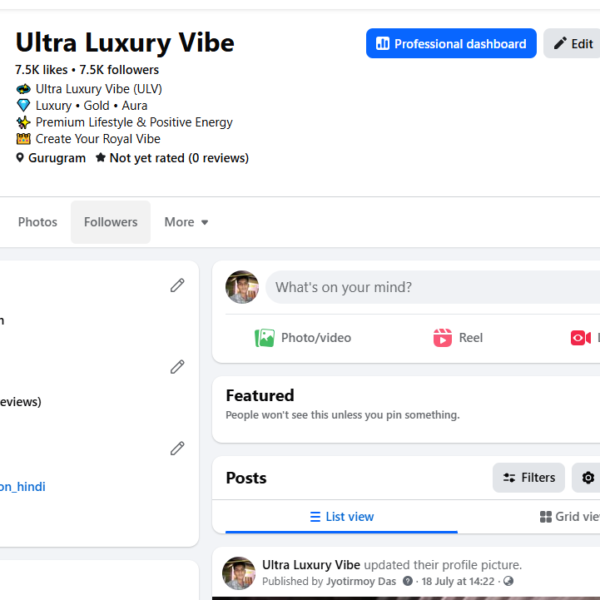The height and width of the screenshot is (600, 600).
Task: Select List view for posts
Action: [x=342, y=517]
